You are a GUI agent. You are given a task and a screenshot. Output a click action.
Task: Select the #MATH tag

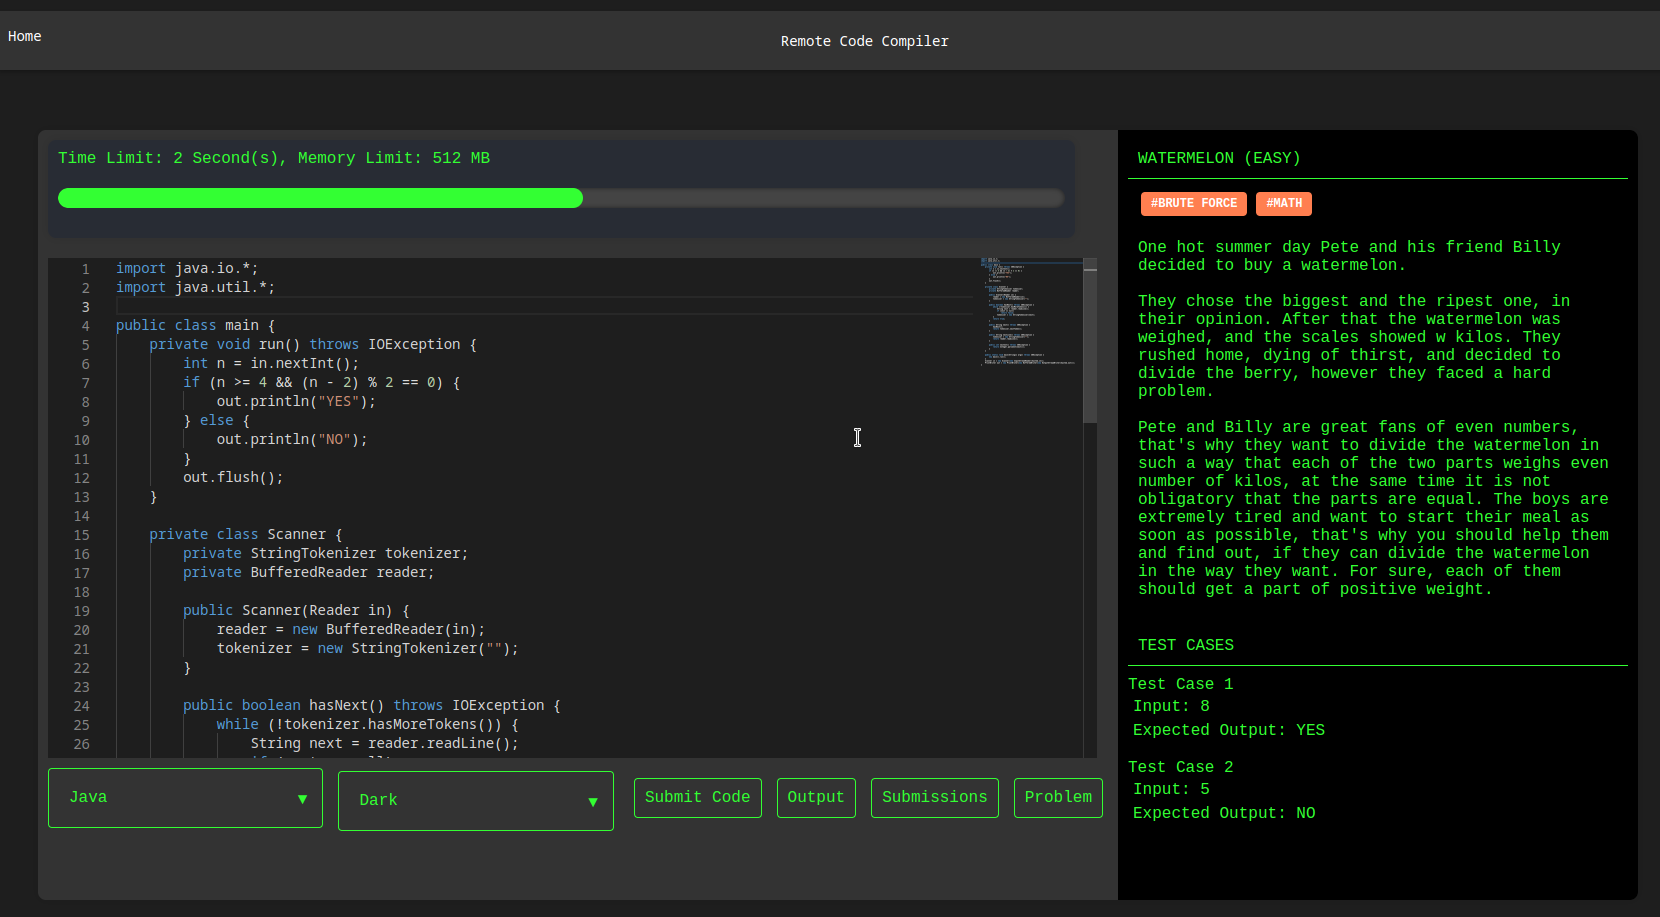pyautogui.click(x=1284, y=203)
